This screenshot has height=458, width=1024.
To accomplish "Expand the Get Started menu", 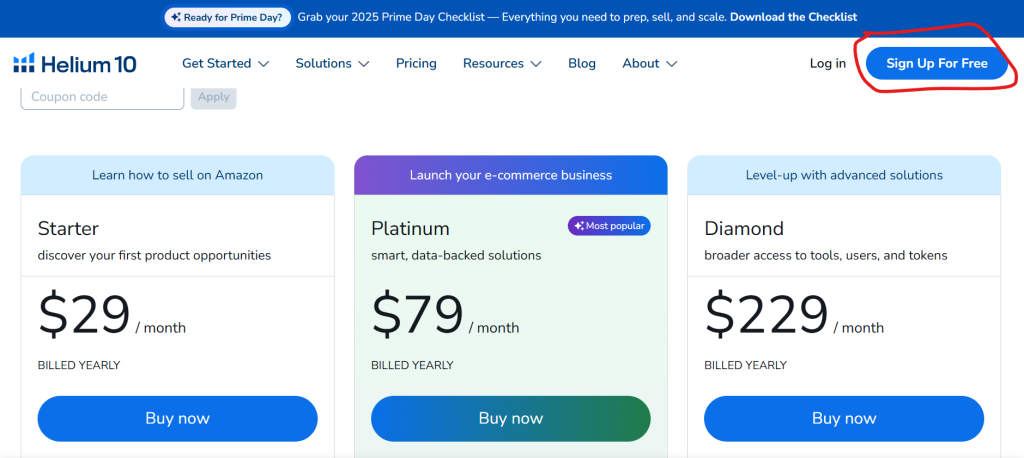I will pos(225,63).
